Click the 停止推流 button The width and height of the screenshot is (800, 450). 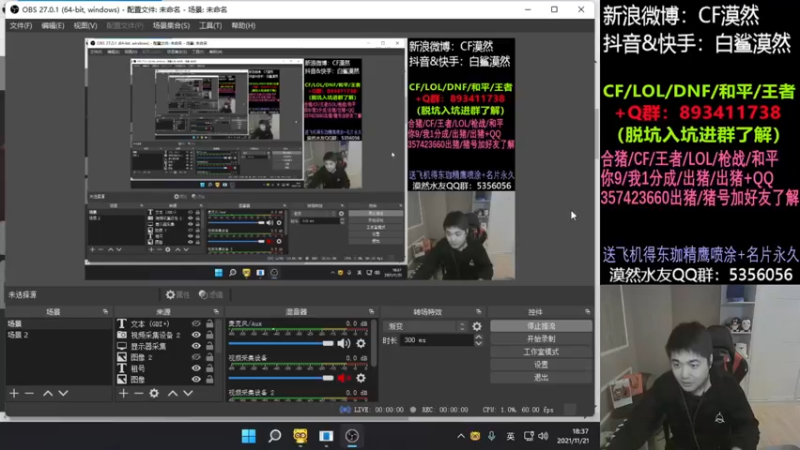[x=541, y=326]
